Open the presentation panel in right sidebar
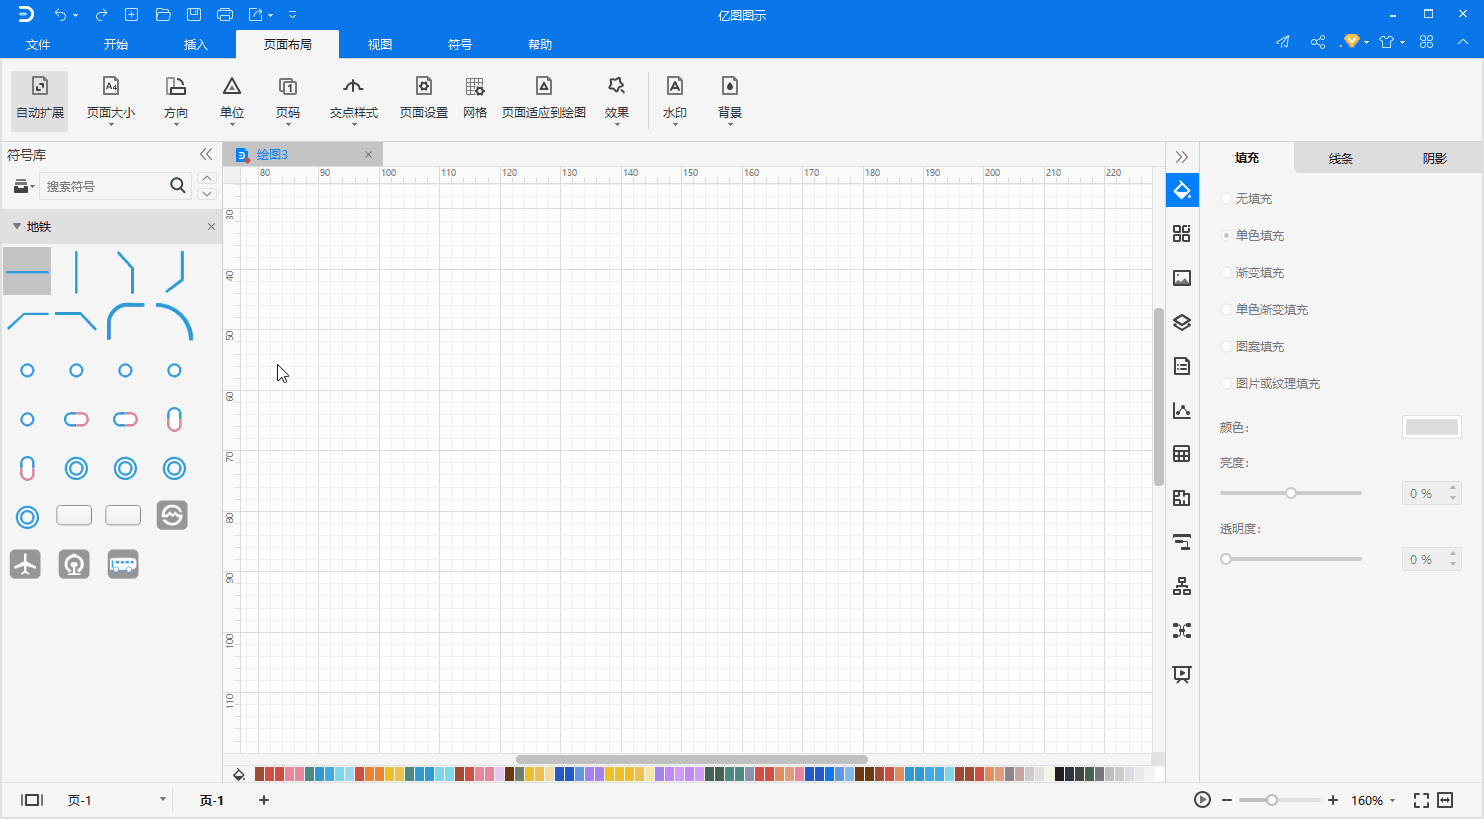Viewport: 1484px width, 819px height. point(1182,674)
